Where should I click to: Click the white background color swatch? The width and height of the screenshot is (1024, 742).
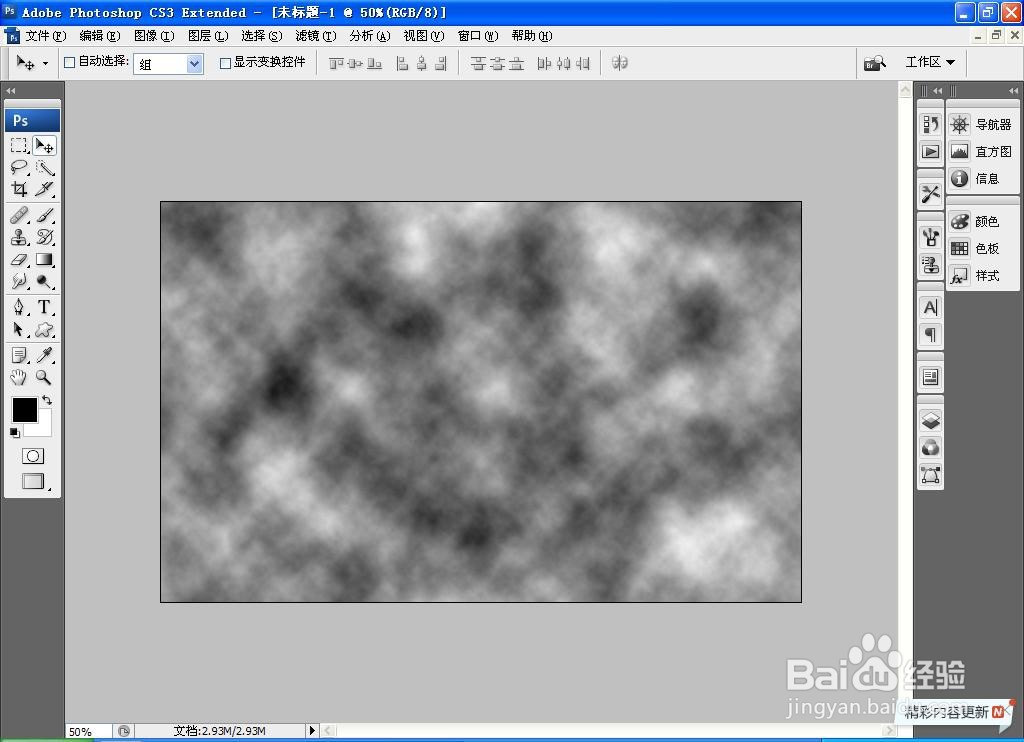[x=42, y=428]
